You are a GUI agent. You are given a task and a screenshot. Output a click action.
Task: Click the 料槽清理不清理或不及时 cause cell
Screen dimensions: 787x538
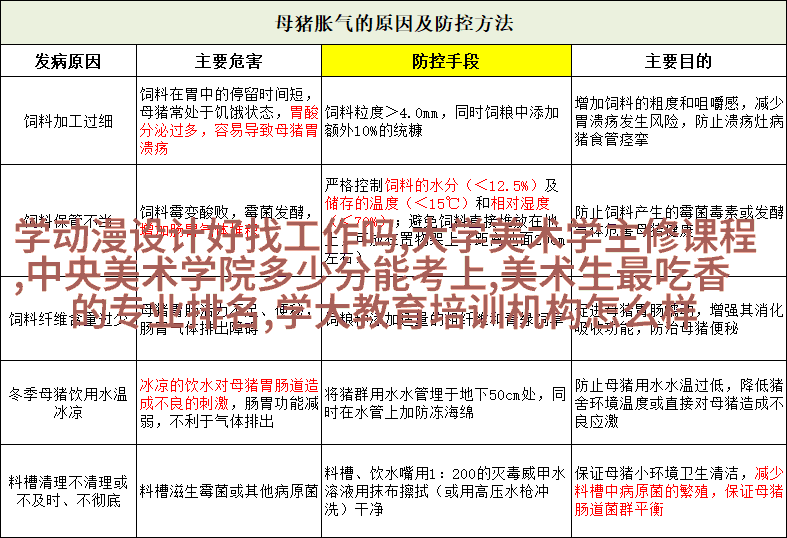pos(68,491)
